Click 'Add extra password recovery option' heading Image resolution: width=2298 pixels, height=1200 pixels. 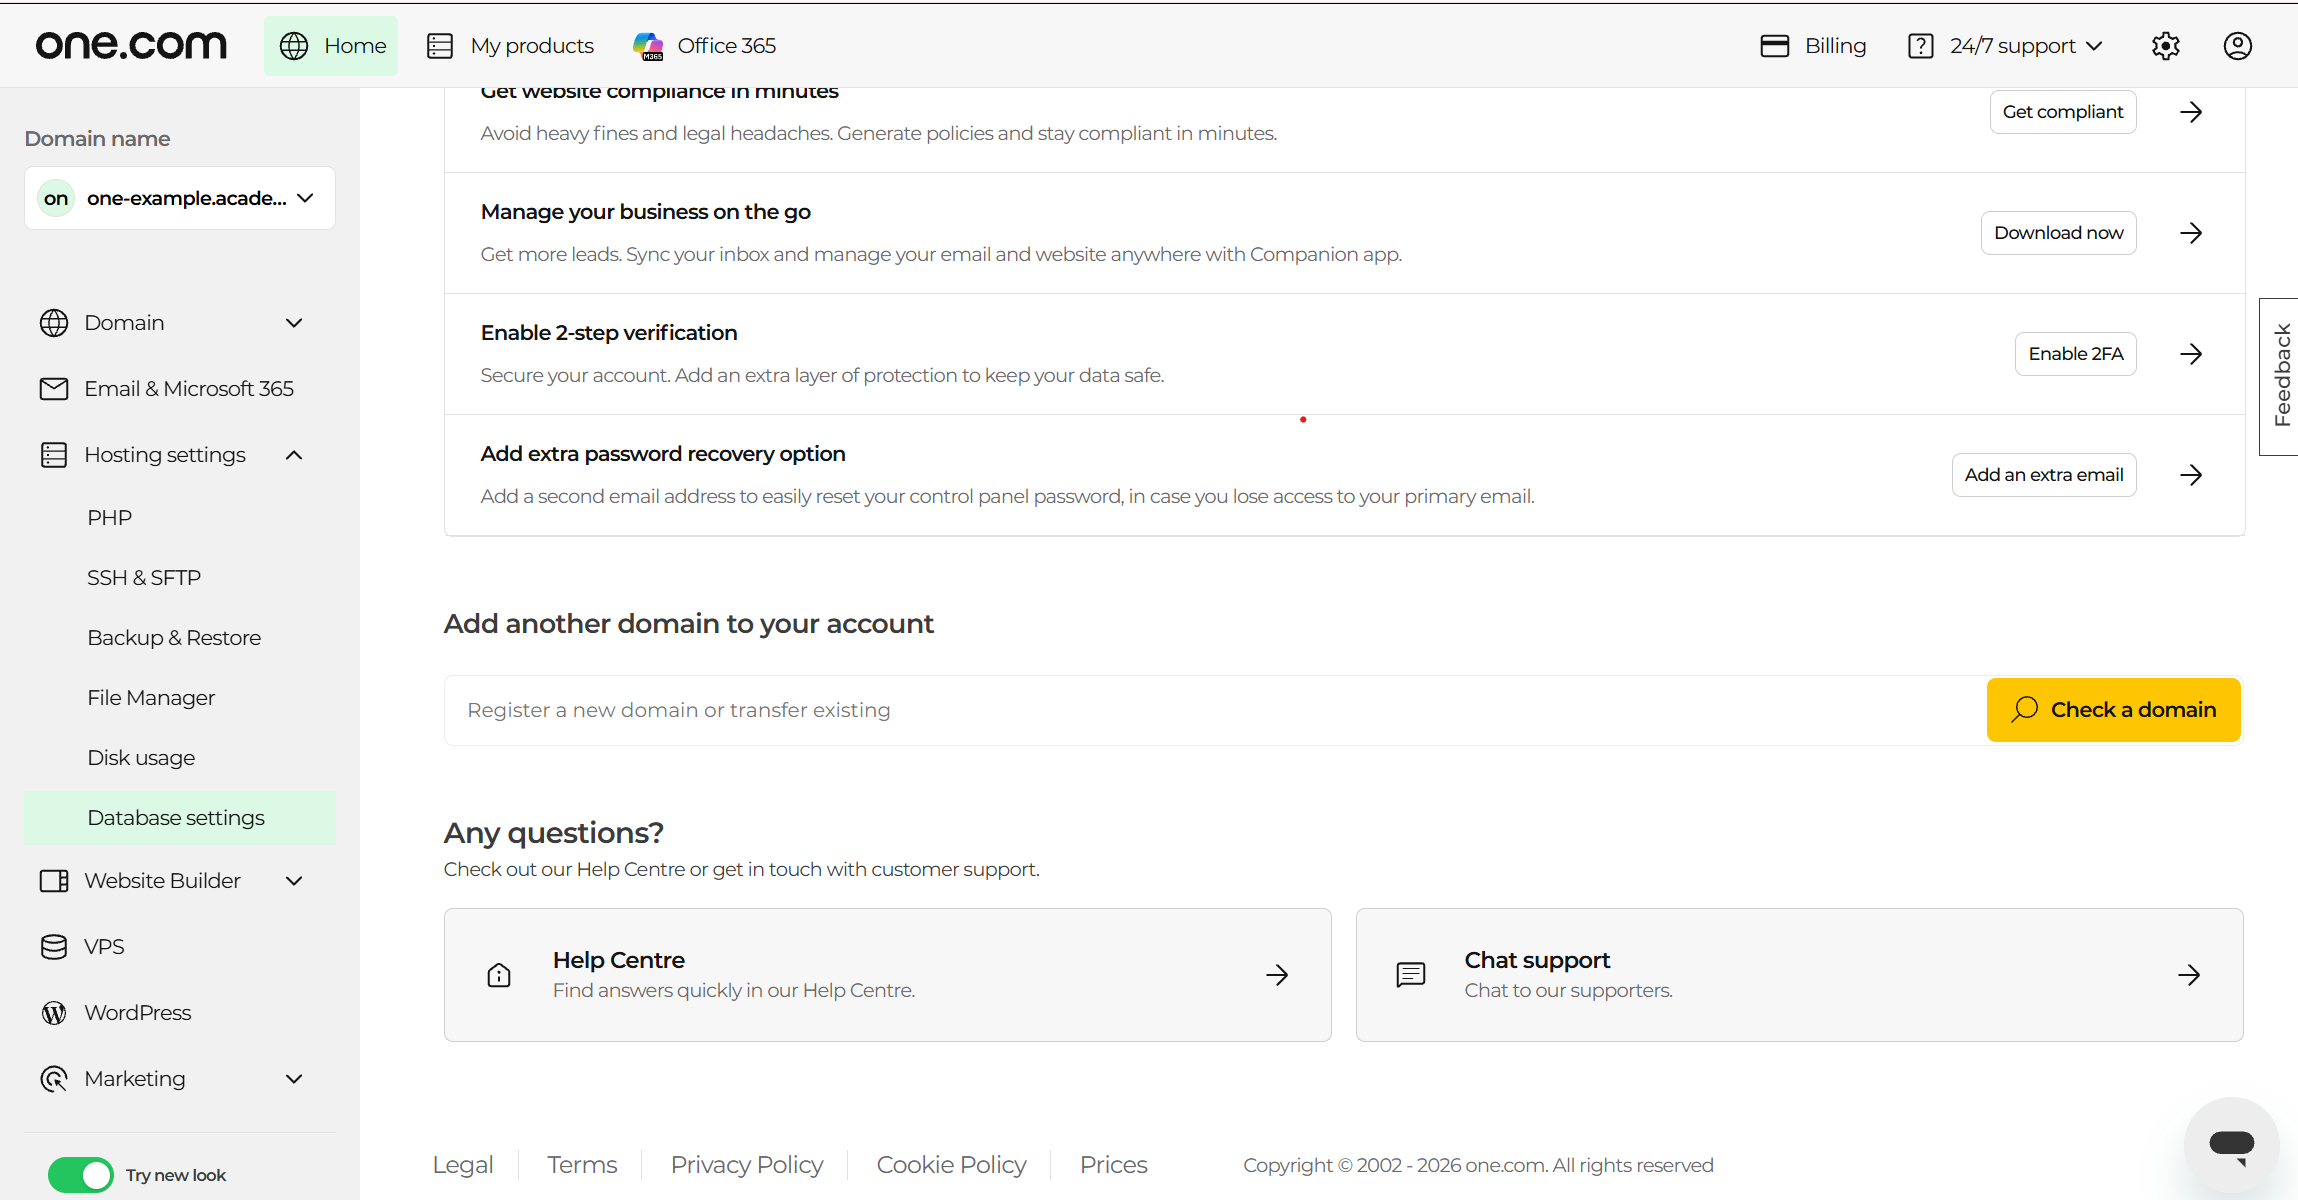tap(663, 454)
